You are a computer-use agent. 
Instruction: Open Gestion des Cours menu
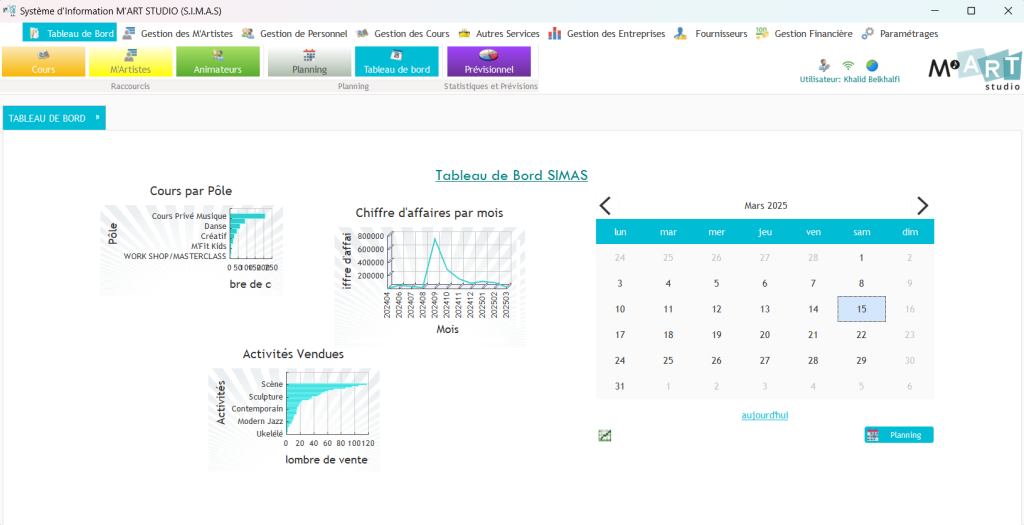(403, 33)
